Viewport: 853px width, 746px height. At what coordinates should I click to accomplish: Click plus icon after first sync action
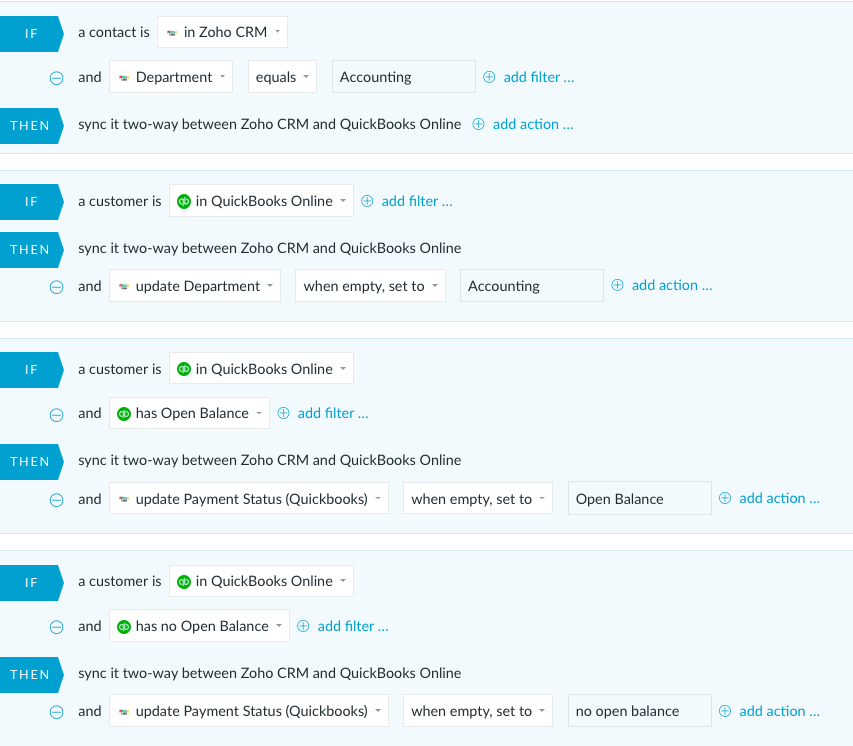tap(478, 124)
